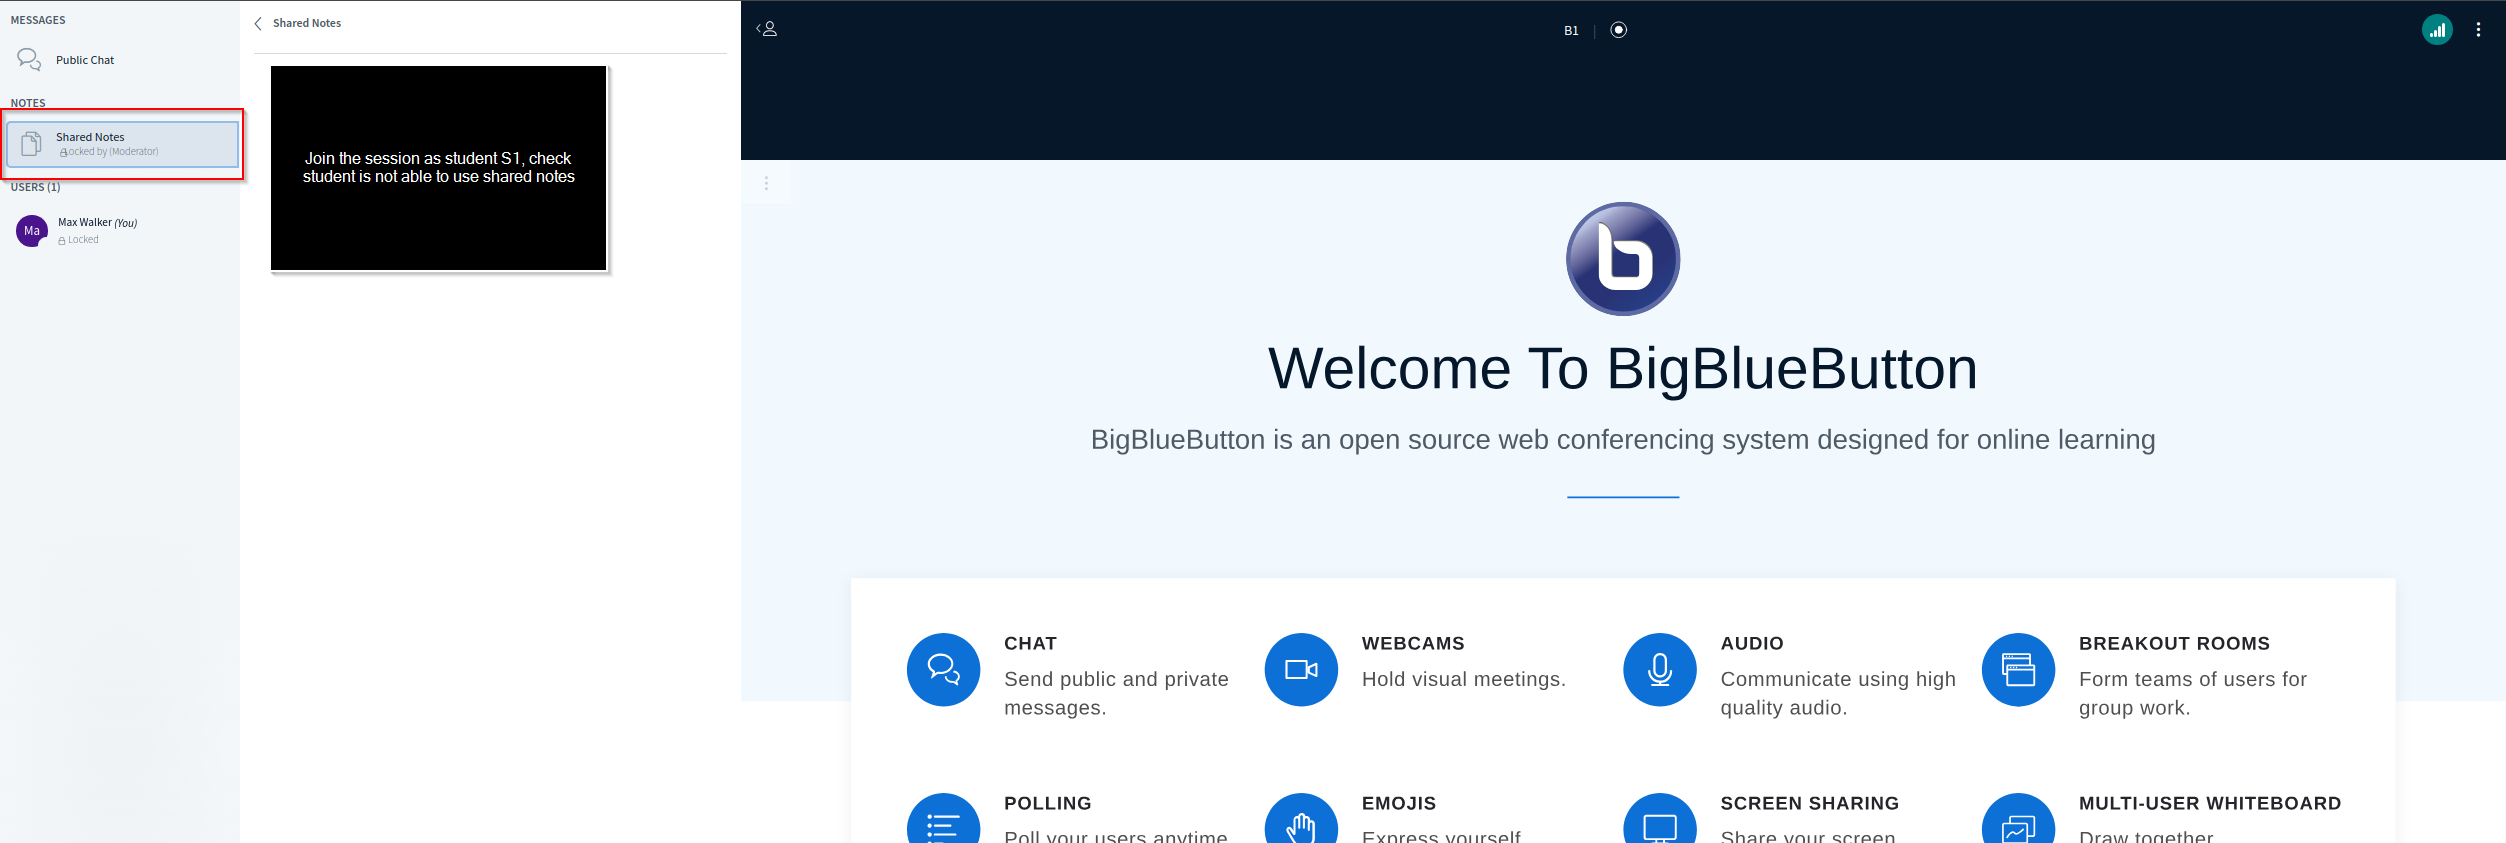Open the presentation options dots menu

[x=766, y=184]
